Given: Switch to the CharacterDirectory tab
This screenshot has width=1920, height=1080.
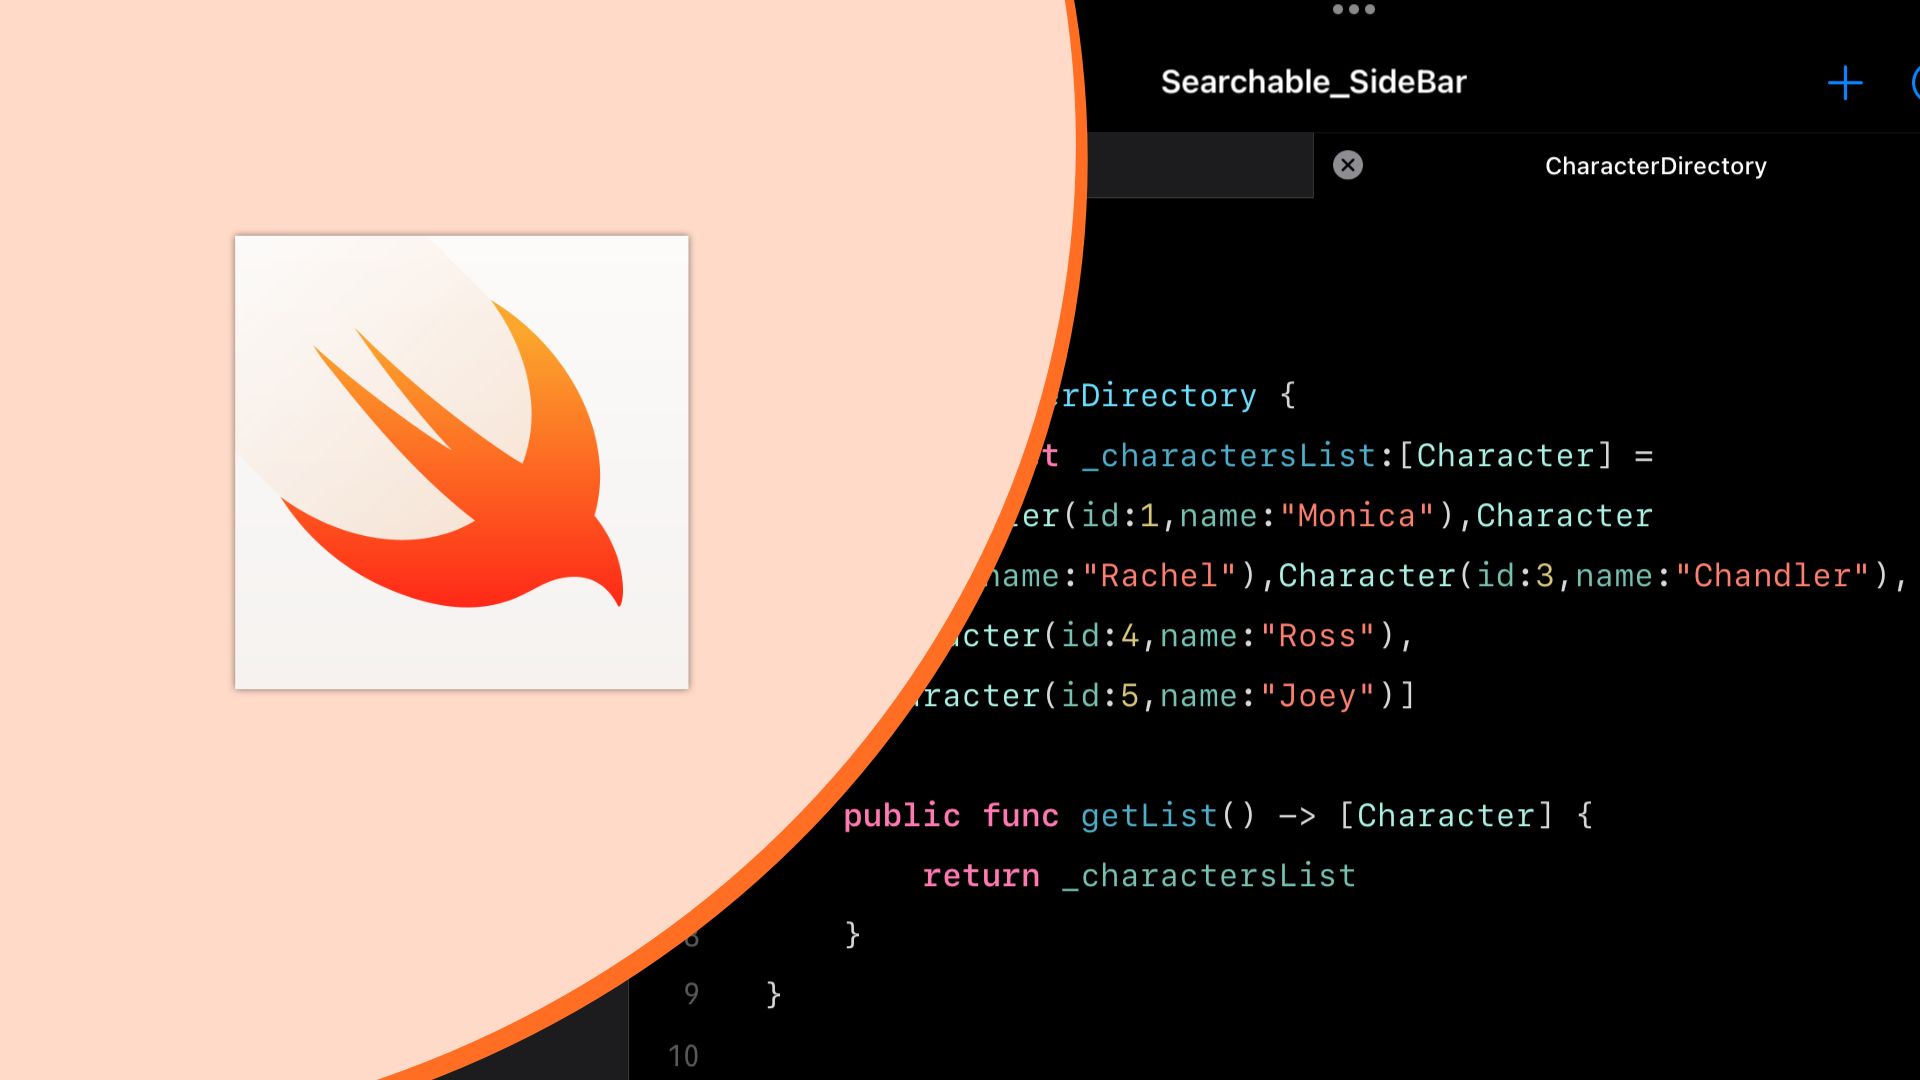Looking at the screenshot, I should point(1655,166).
